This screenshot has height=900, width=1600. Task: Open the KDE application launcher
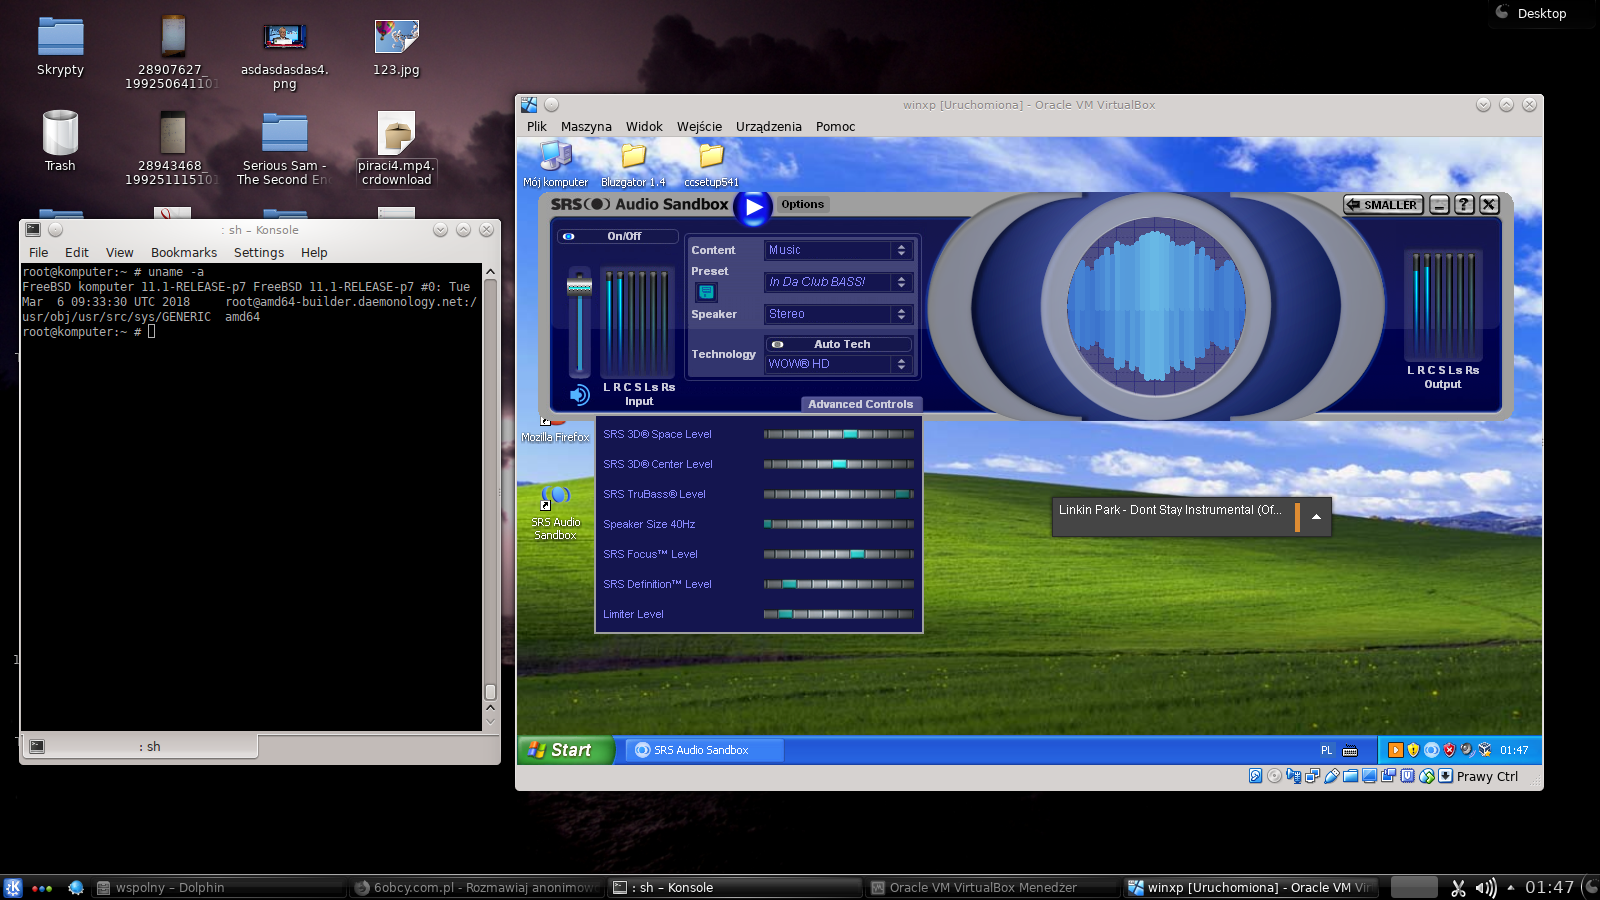click(13, 887)
